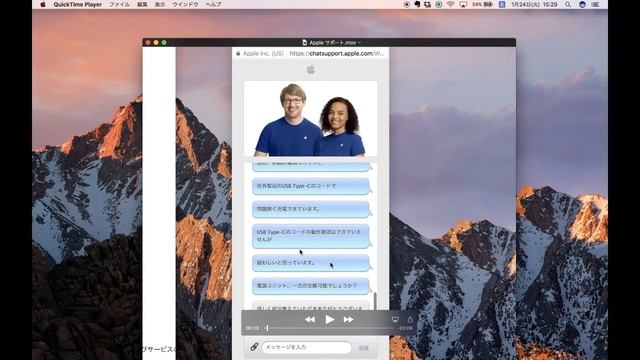Screen dimensions: 640x360
Task: Open the QuickTime Player menu
Action: (x=78, y=4)
